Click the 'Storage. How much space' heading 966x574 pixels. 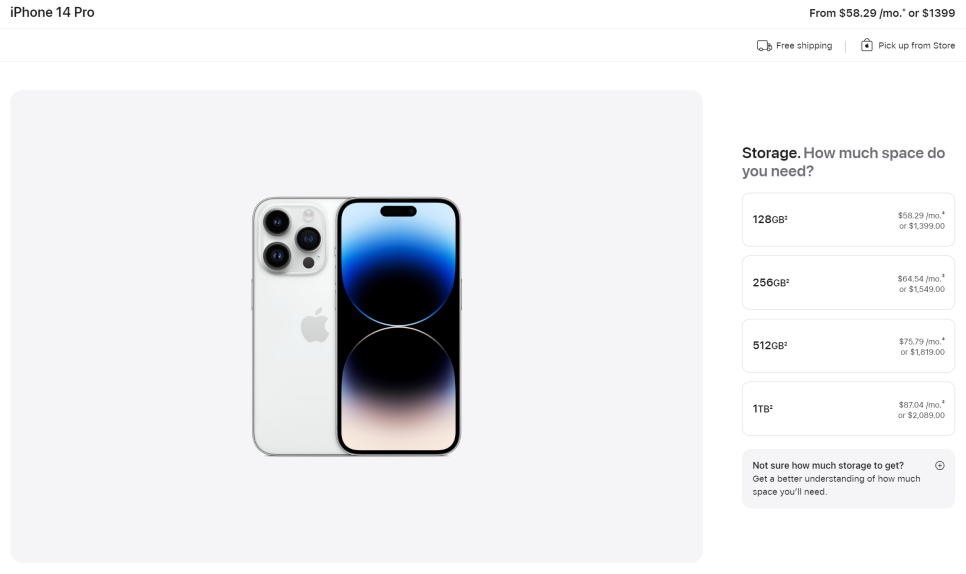click(843, 161)
